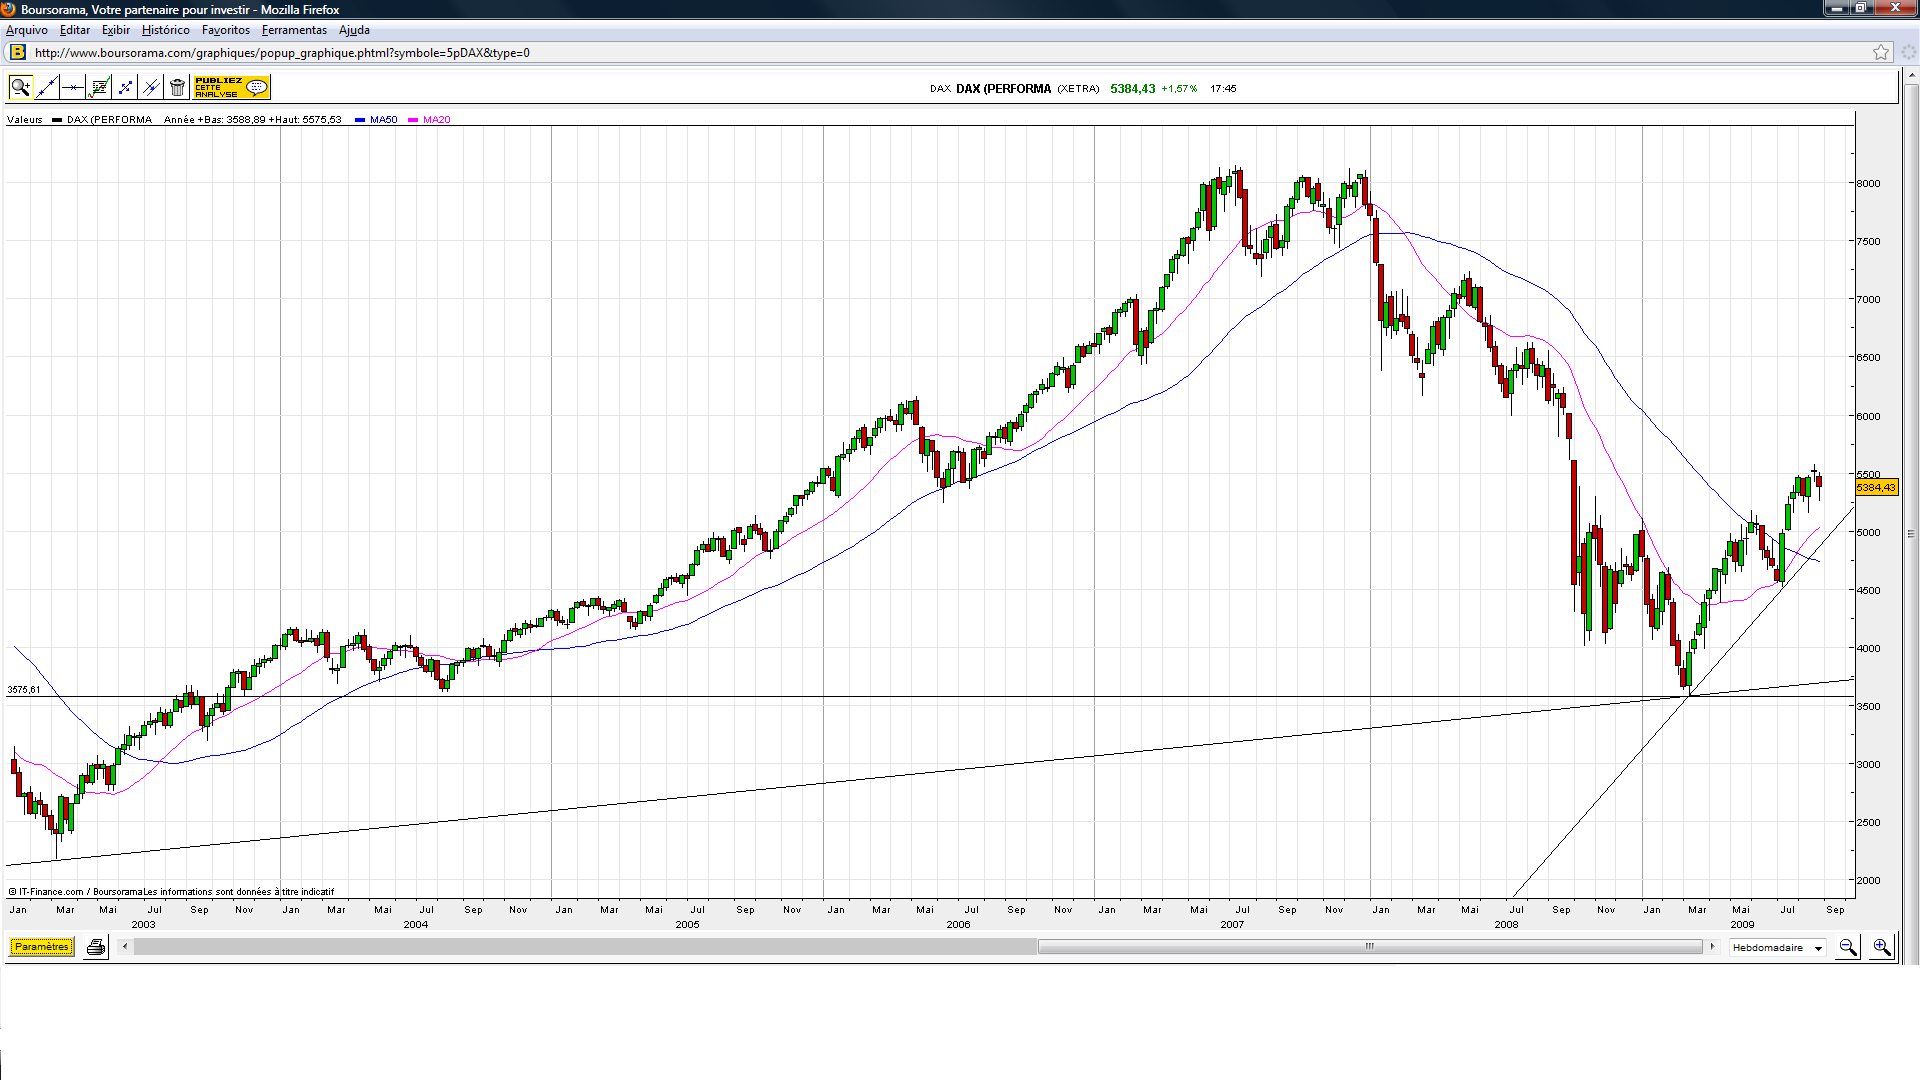1920x1080 pixels.
Task: Open the Paramètres button
Action: pyautogui.click(x=41, y=947)
